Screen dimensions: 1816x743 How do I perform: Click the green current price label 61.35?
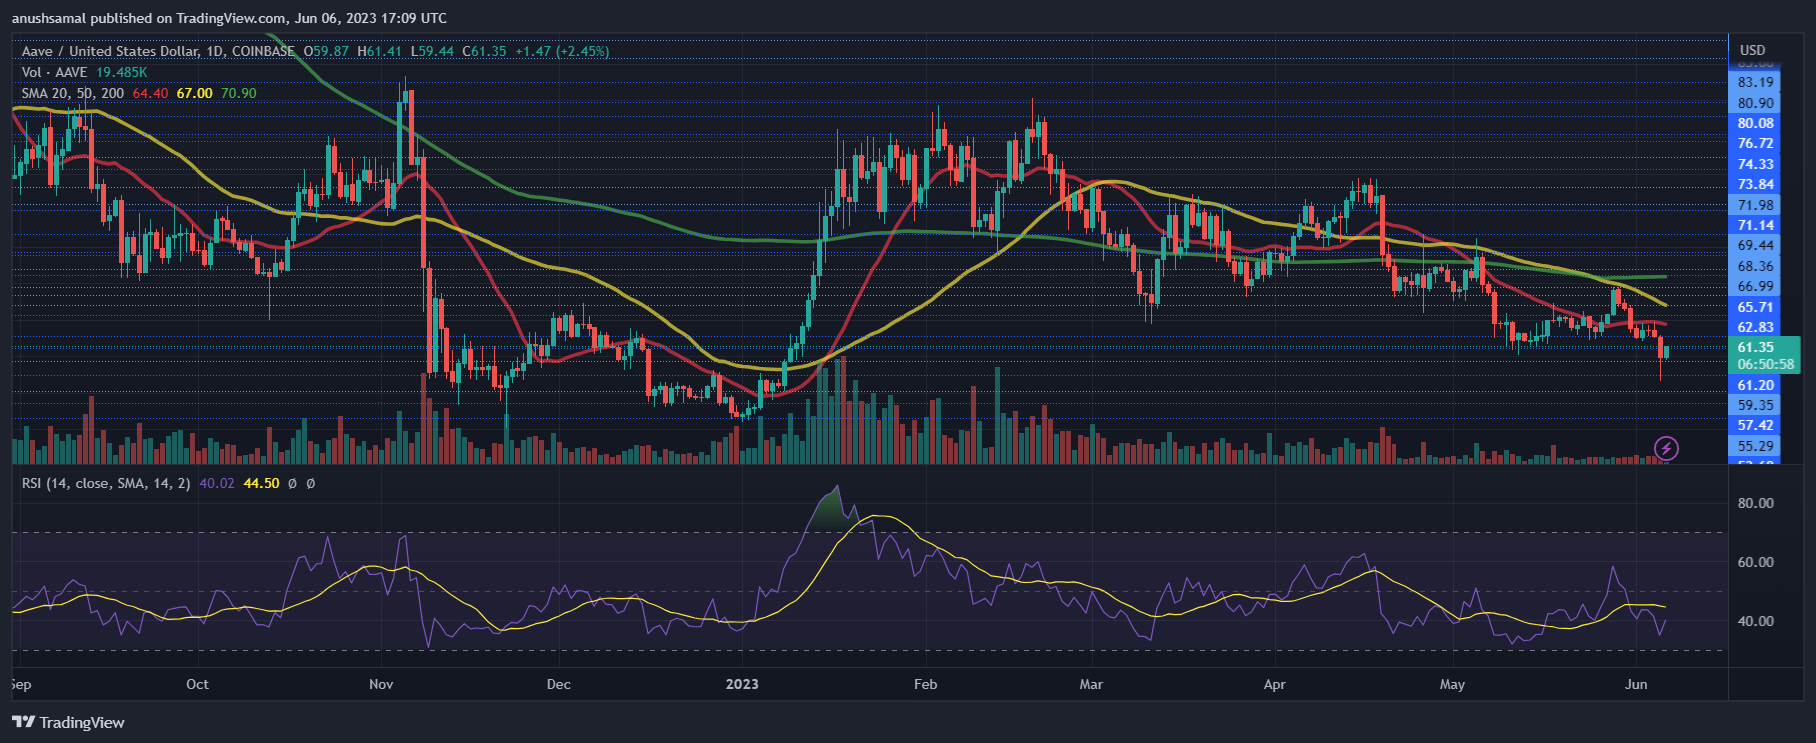coord(1755,348)
